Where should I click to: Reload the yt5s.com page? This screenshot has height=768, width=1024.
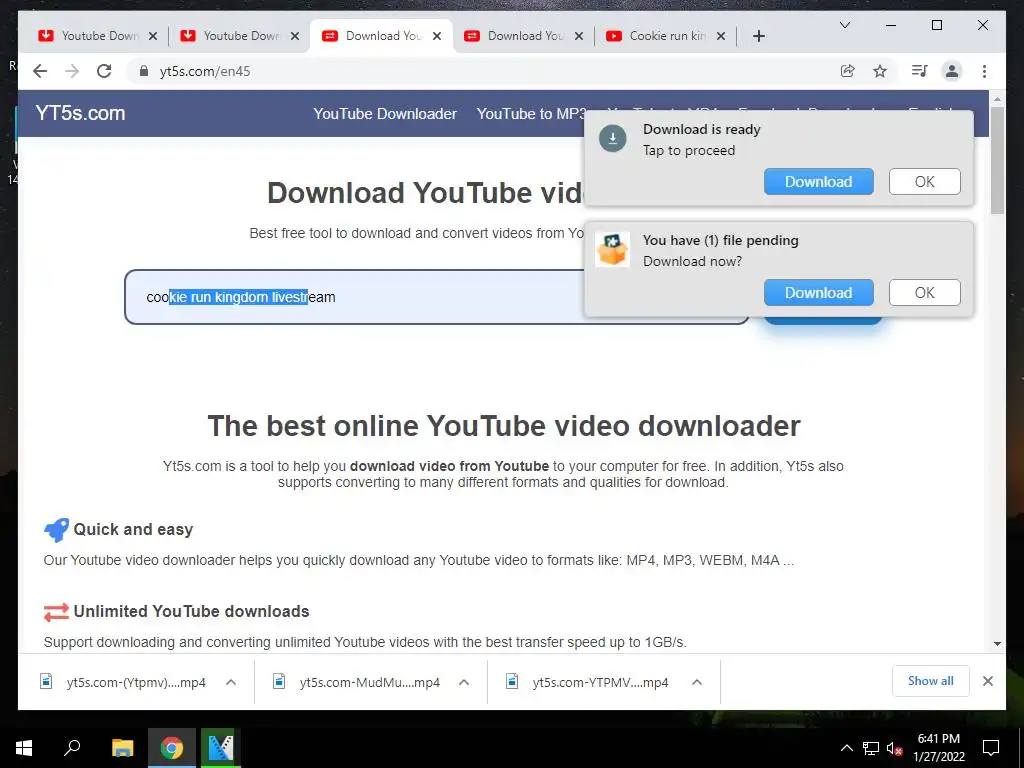(x=104, y=71)
